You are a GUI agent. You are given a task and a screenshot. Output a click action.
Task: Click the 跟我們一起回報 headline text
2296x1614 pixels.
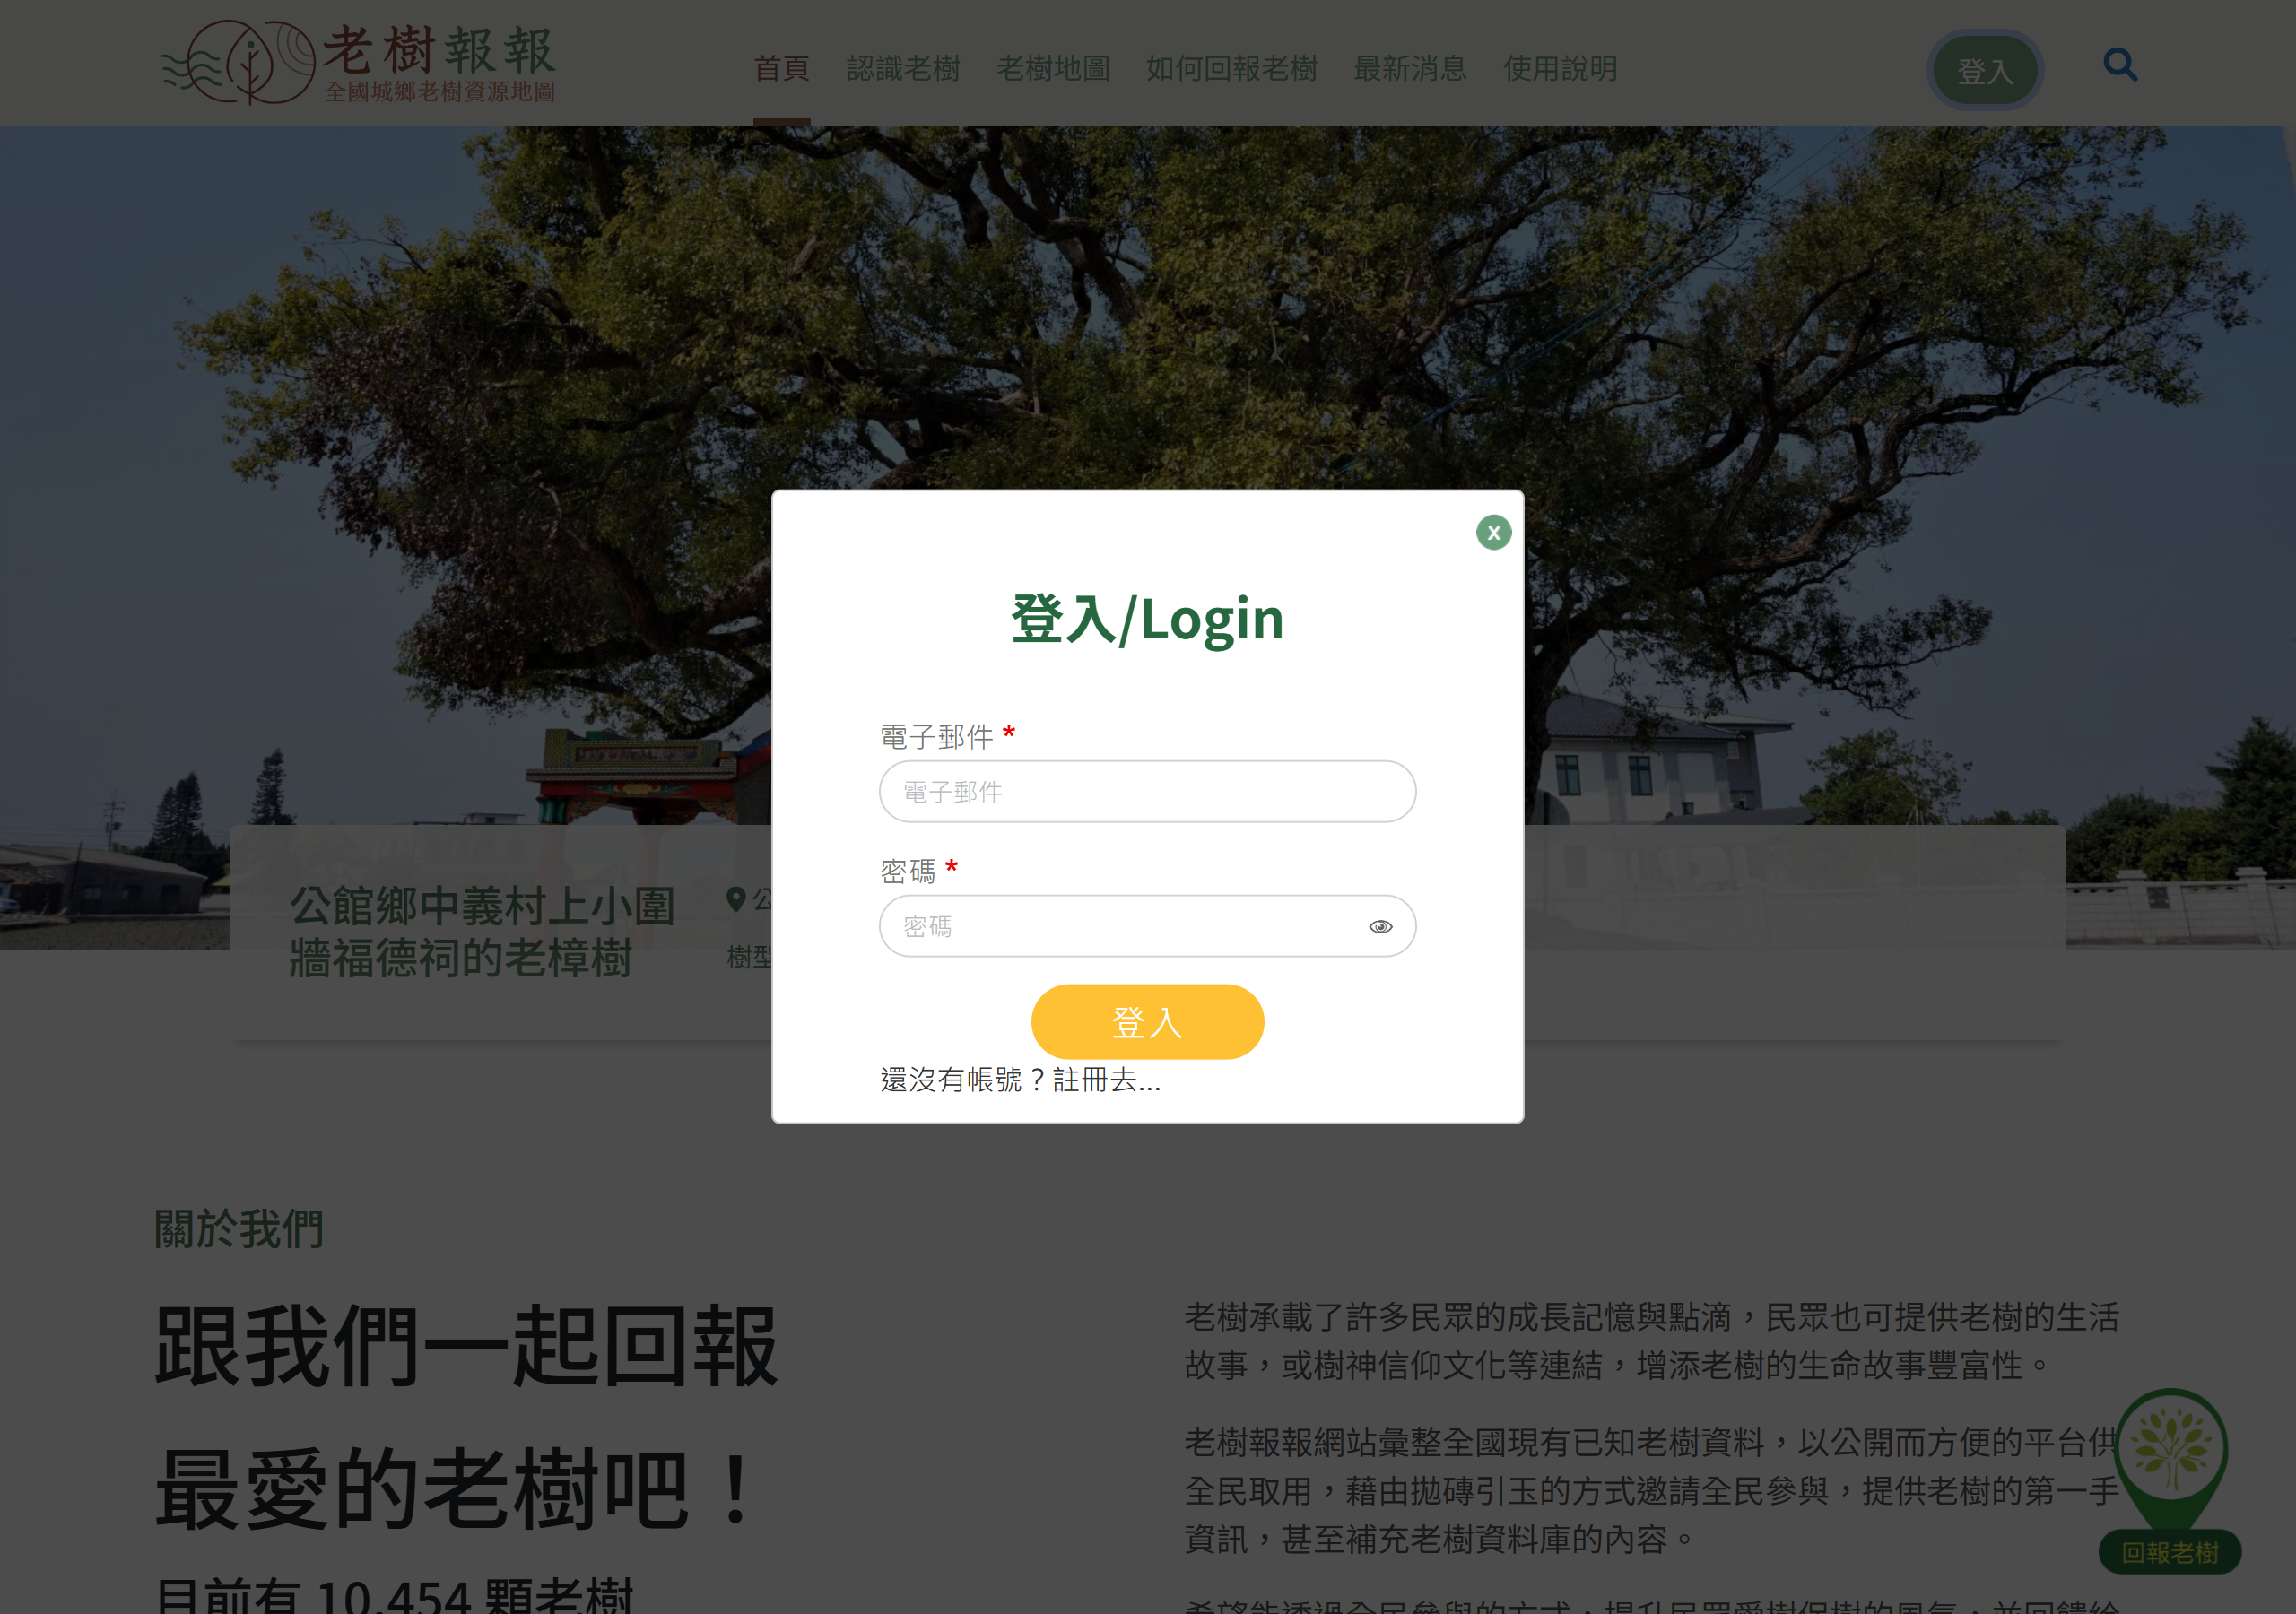point(466,1346)
